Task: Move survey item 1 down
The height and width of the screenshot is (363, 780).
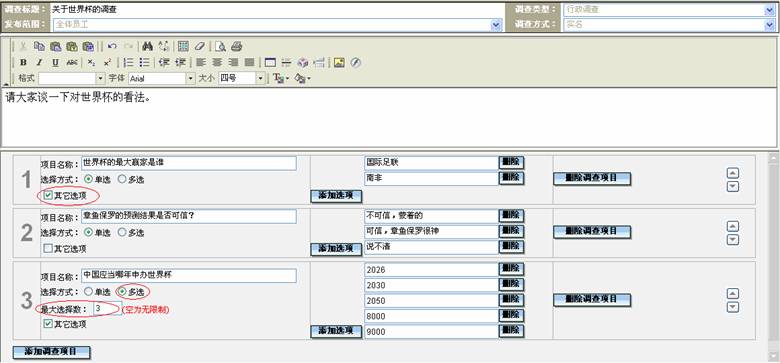Action: [x=733, y=186]
